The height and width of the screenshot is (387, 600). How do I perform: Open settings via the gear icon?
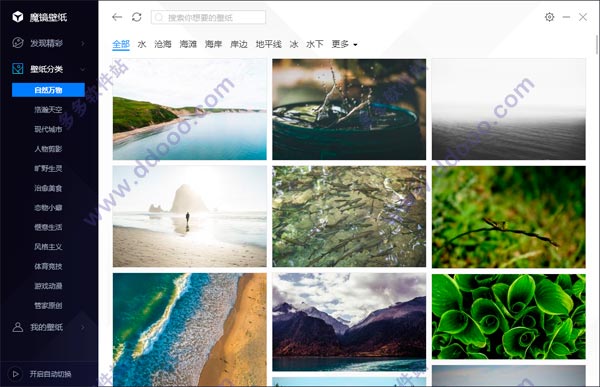(549, 17)
